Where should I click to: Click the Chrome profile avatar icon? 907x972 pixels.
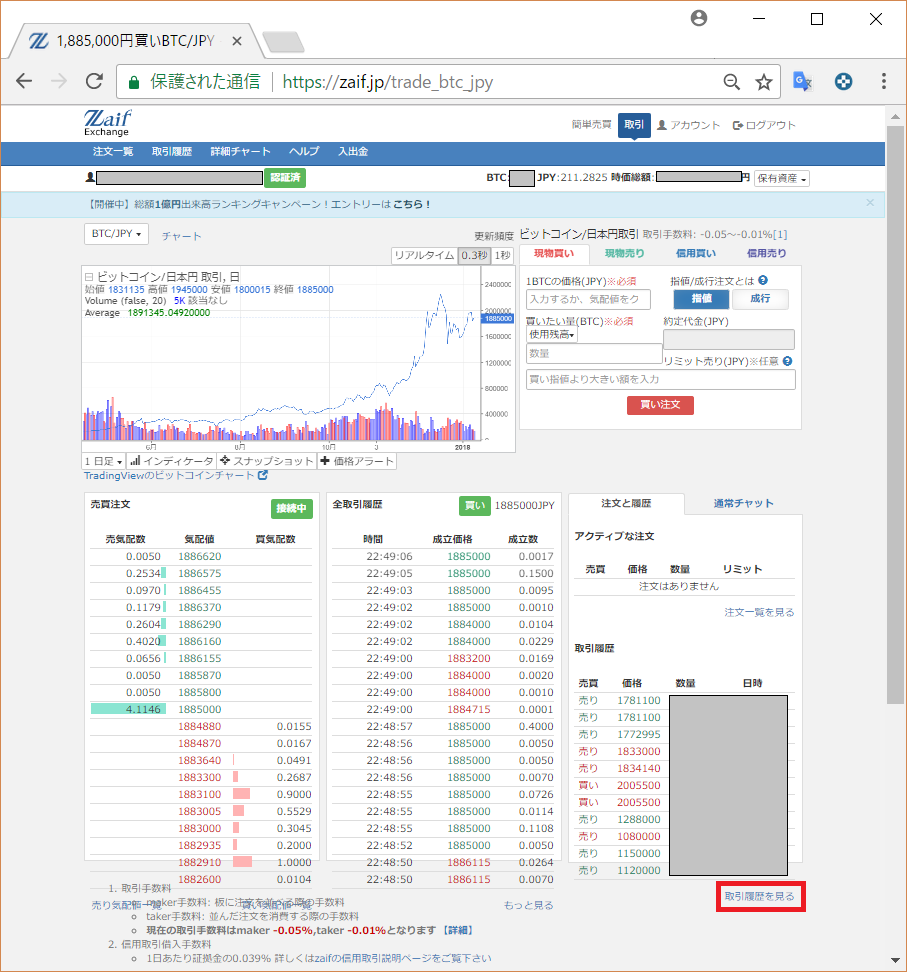(x=699, y=19)
